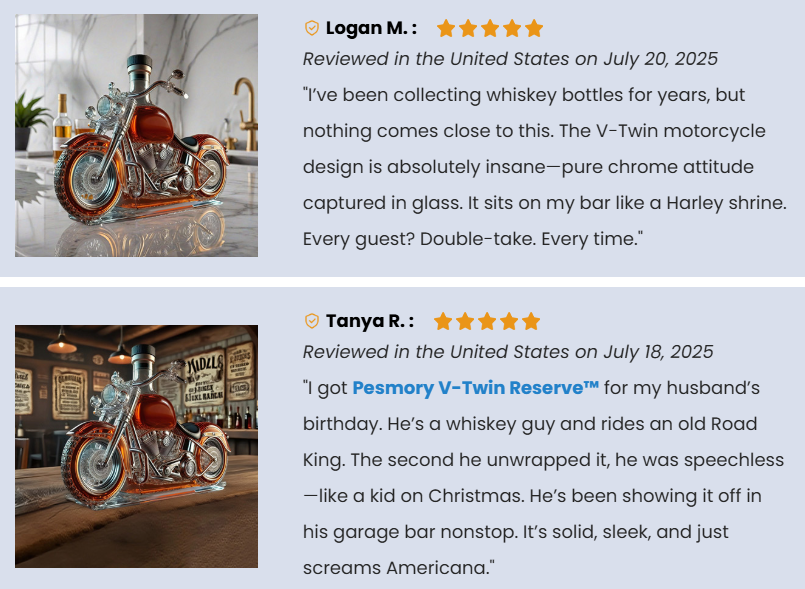Click the third star in Logan M.'s rating
This screenshot has height=589, width=805.
pos(490,28)
